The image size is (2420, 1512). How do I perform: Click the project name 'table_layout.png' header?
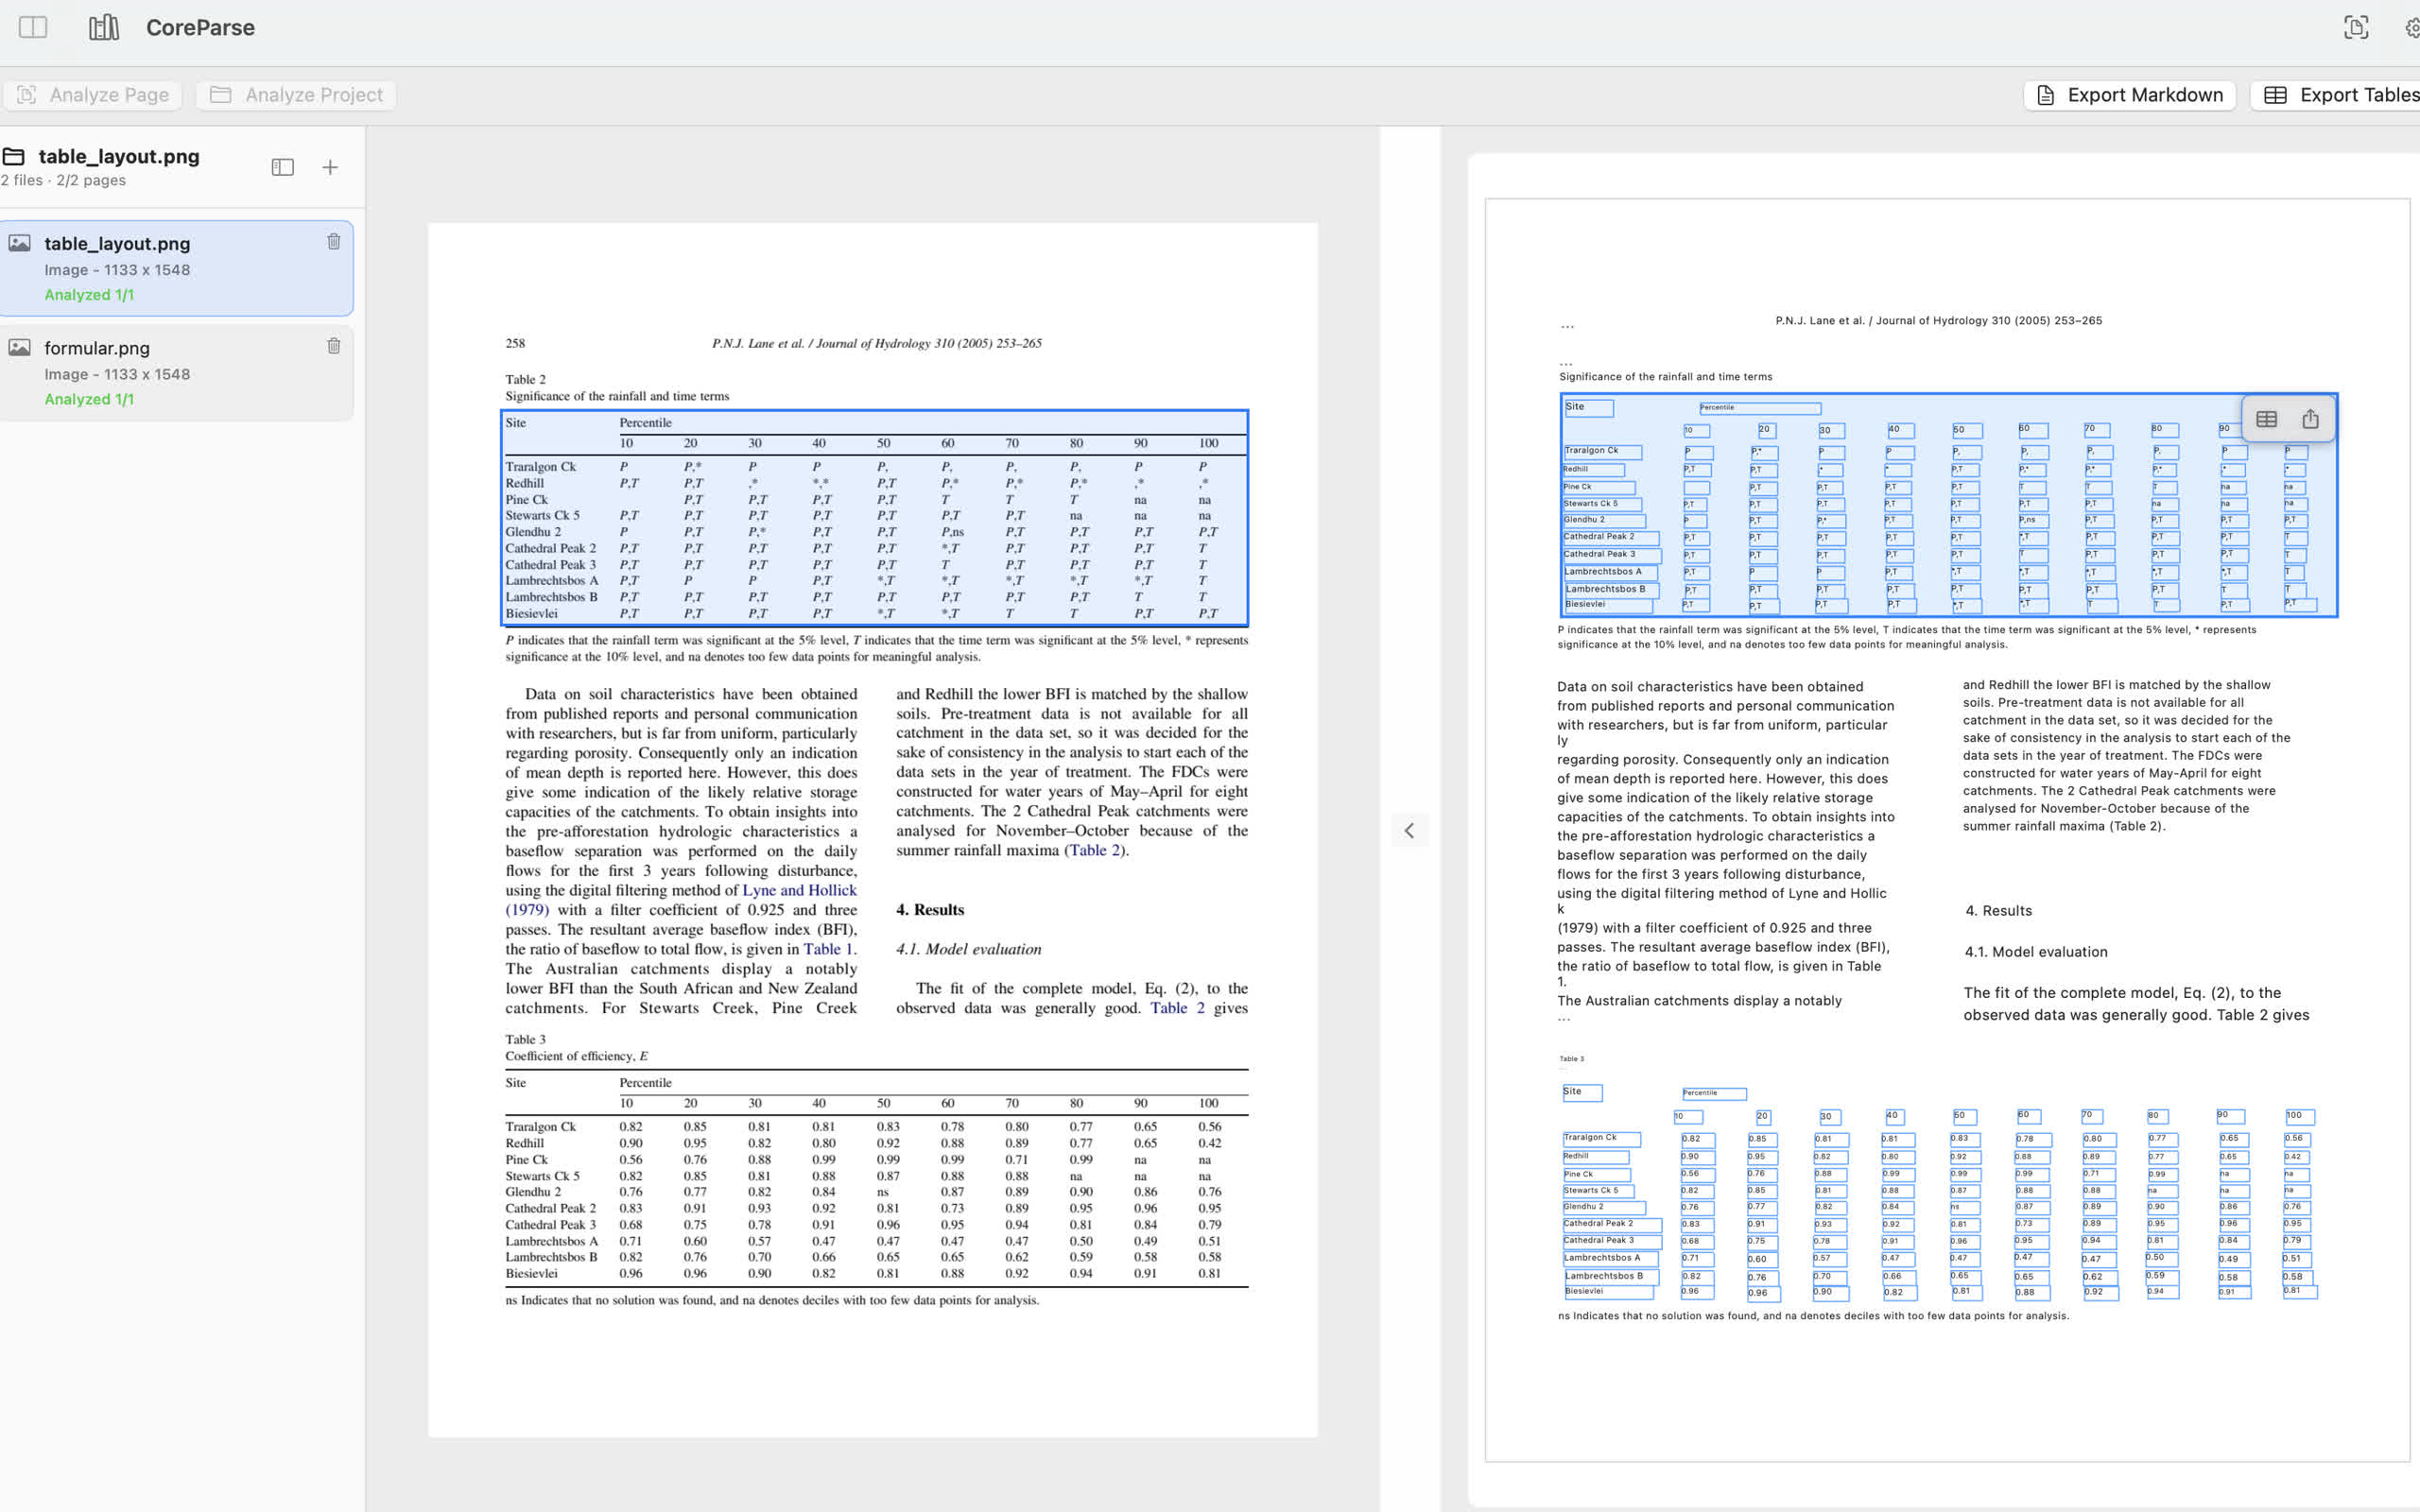119,156
